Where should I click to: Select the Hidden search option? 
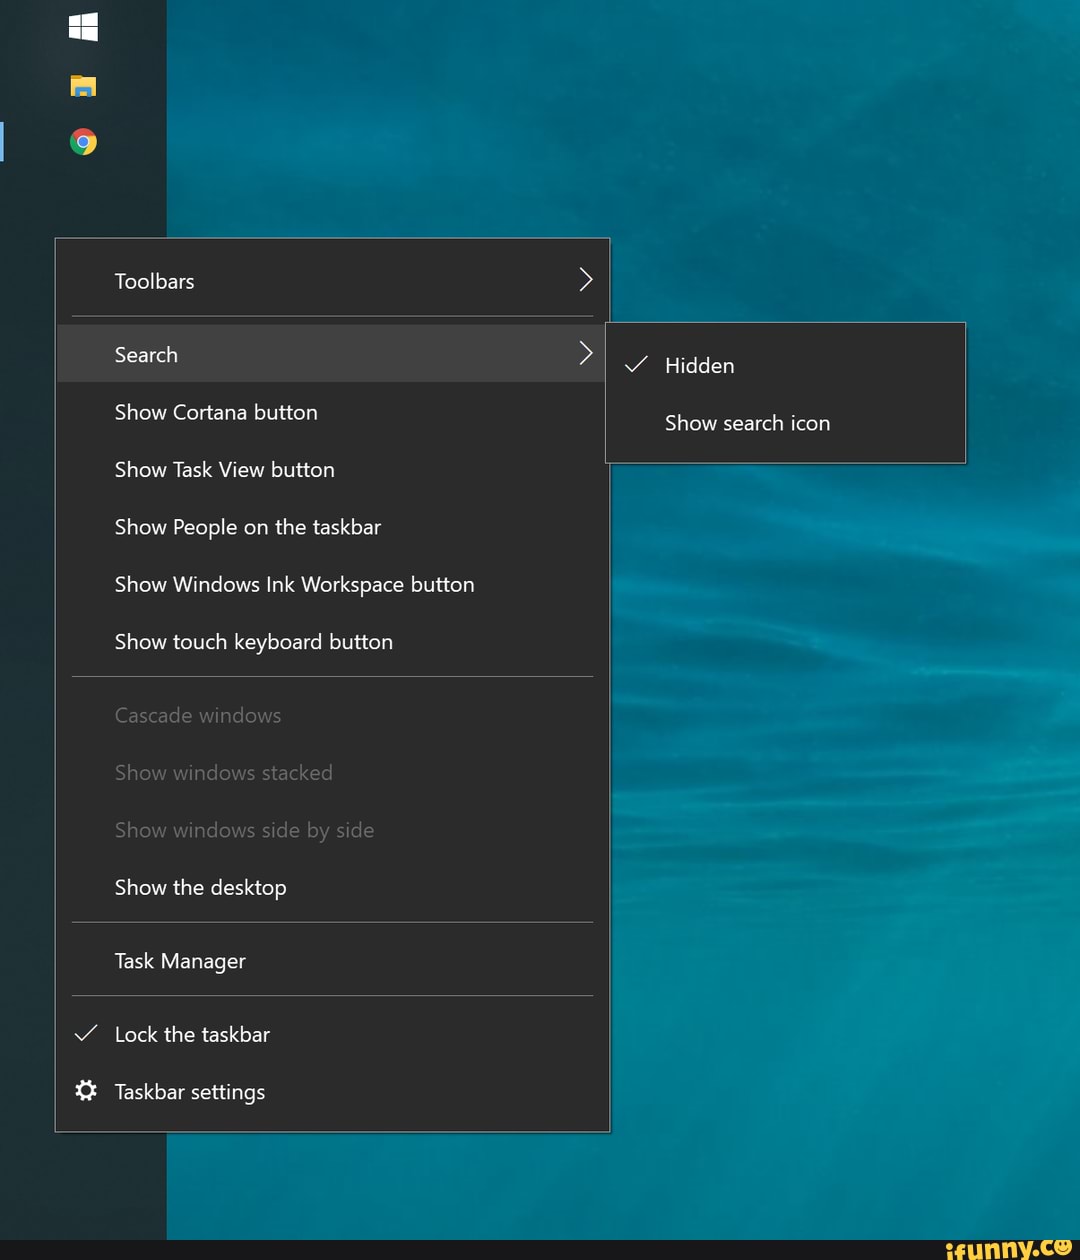point(699,366)
